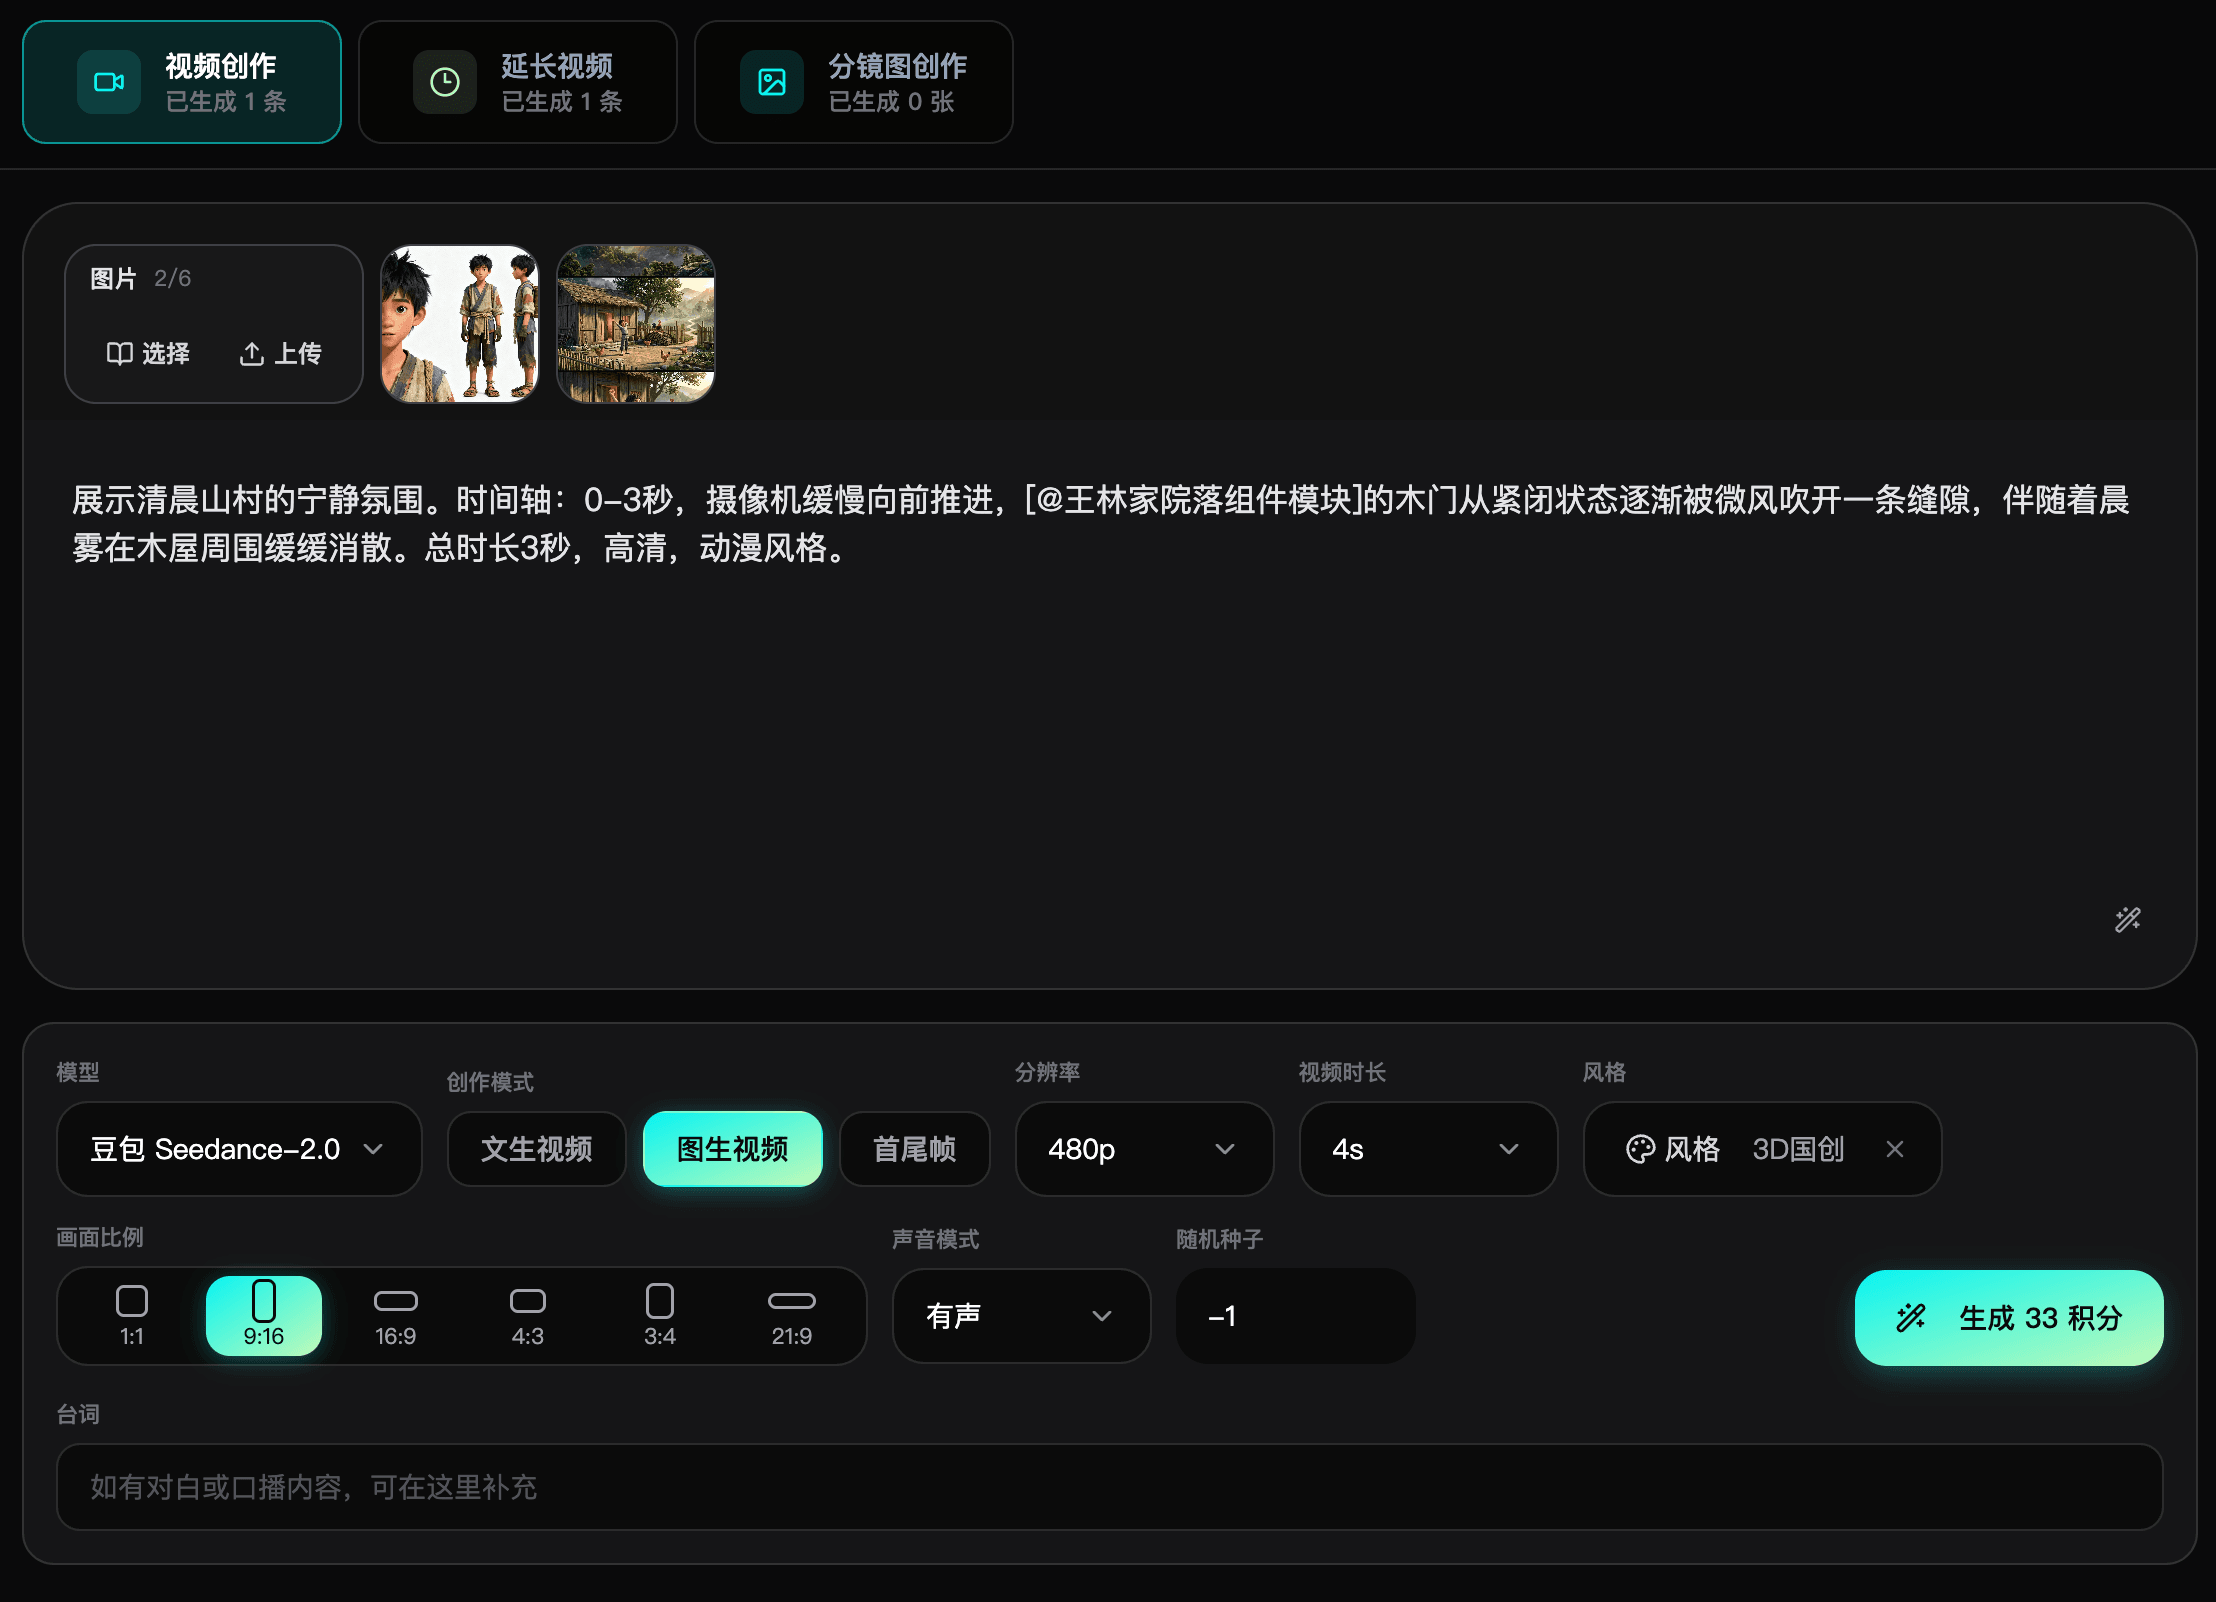Open the 4s video duration dropdown
This screenshot has width=2216, height=1602.
(1428, 1149)
